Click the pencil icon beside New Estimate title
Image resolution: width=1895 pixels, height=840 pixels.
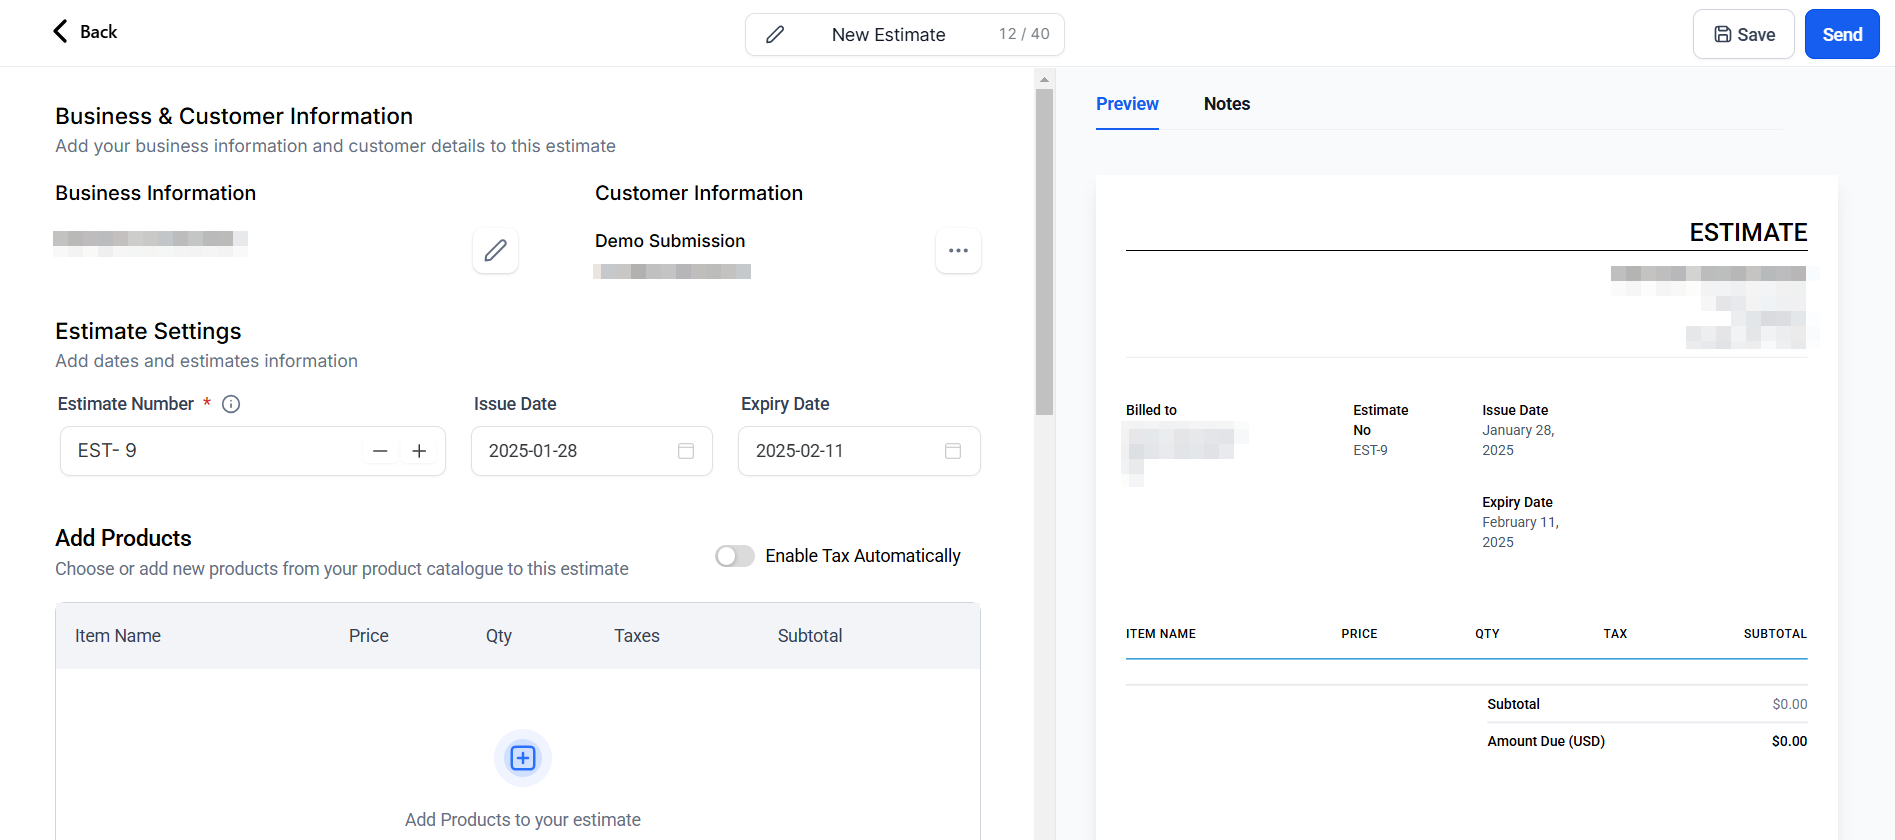point(774,35)
